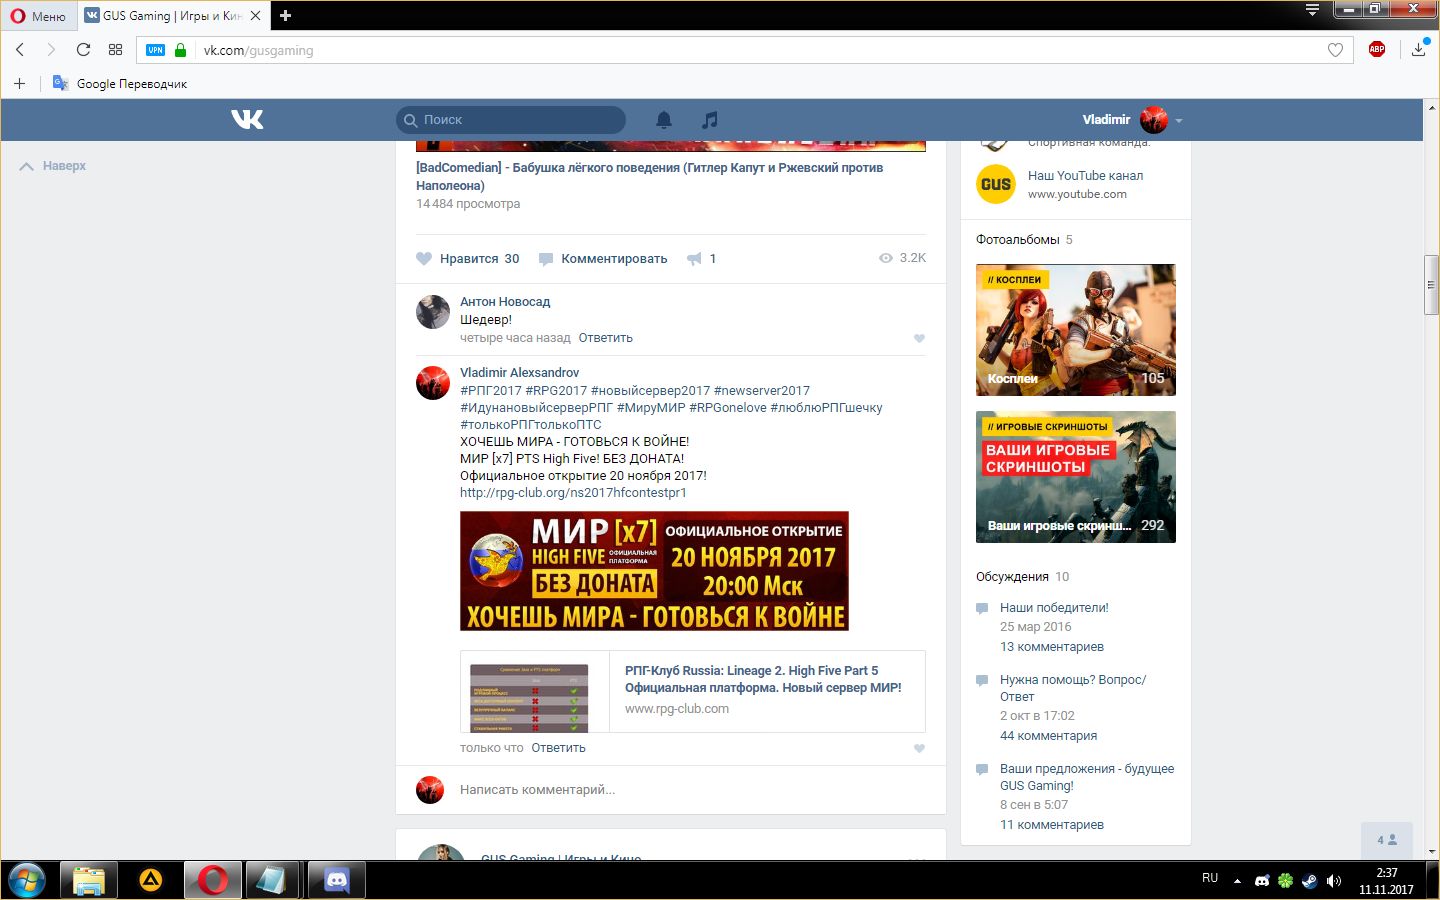This screenshot has height=900, width=1440.
Task: Open Ваши игровые скриншоты album
Action: pyautogui.click(x=1076, y=477)
